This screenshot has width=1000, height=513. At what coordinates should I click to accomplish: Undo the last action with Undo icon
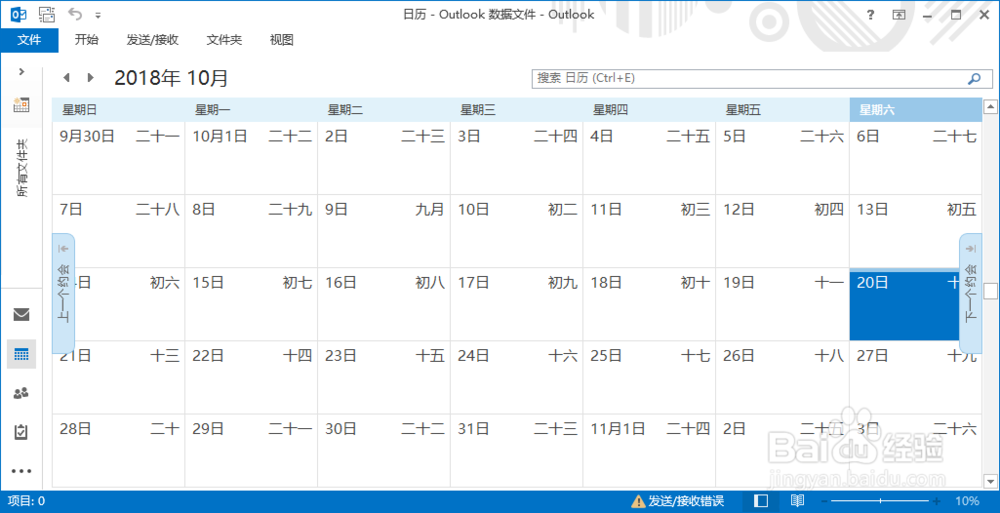pos(75,14)
